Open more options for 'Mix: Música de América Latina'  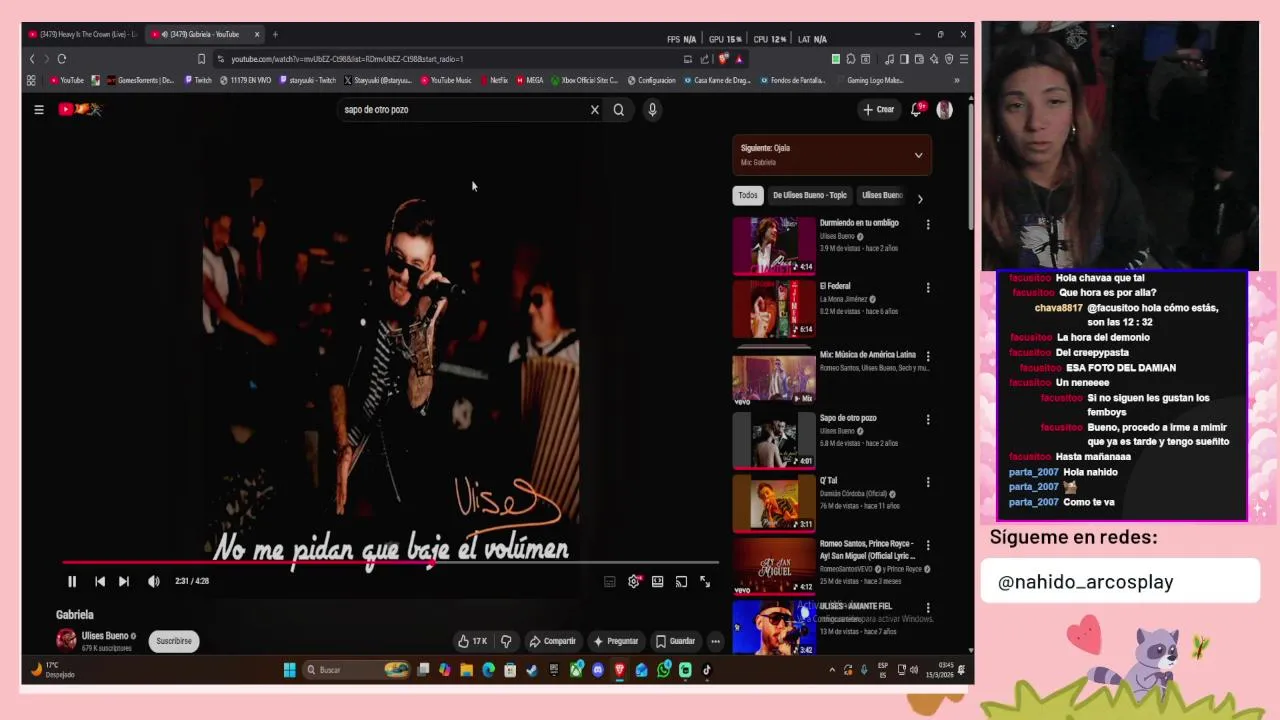pos(928,356)
